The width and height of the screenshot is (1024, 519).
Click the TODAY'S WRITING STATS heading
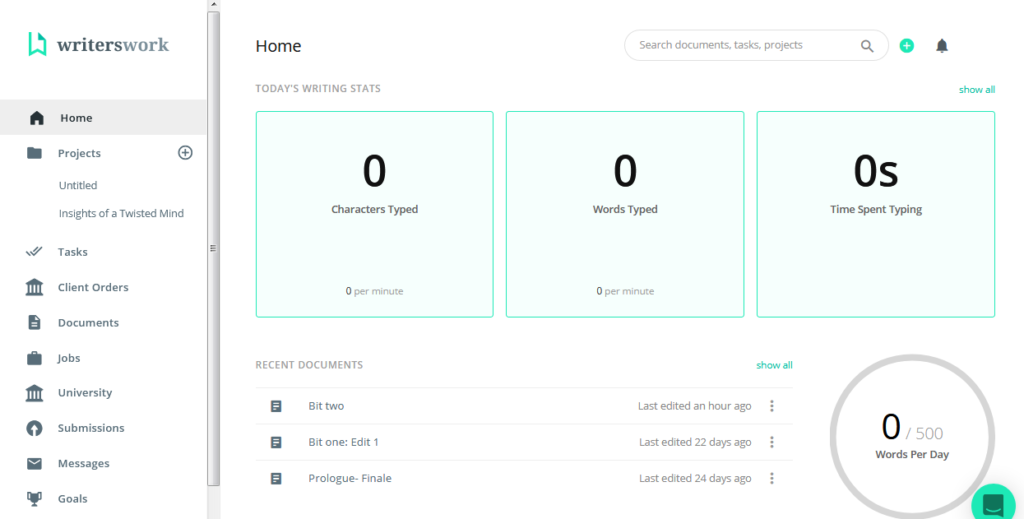click(318, 88)
